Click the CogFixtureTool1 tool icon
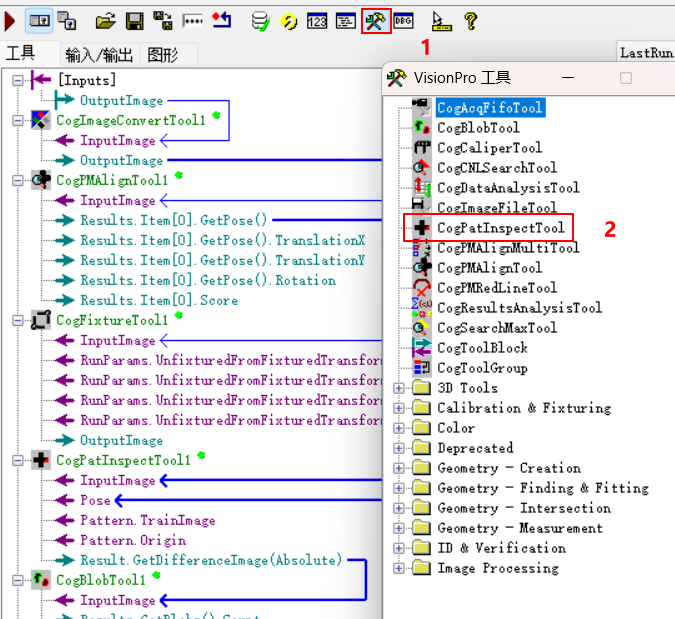Viewport: 675px width, 619px height. tap(40, 320)
